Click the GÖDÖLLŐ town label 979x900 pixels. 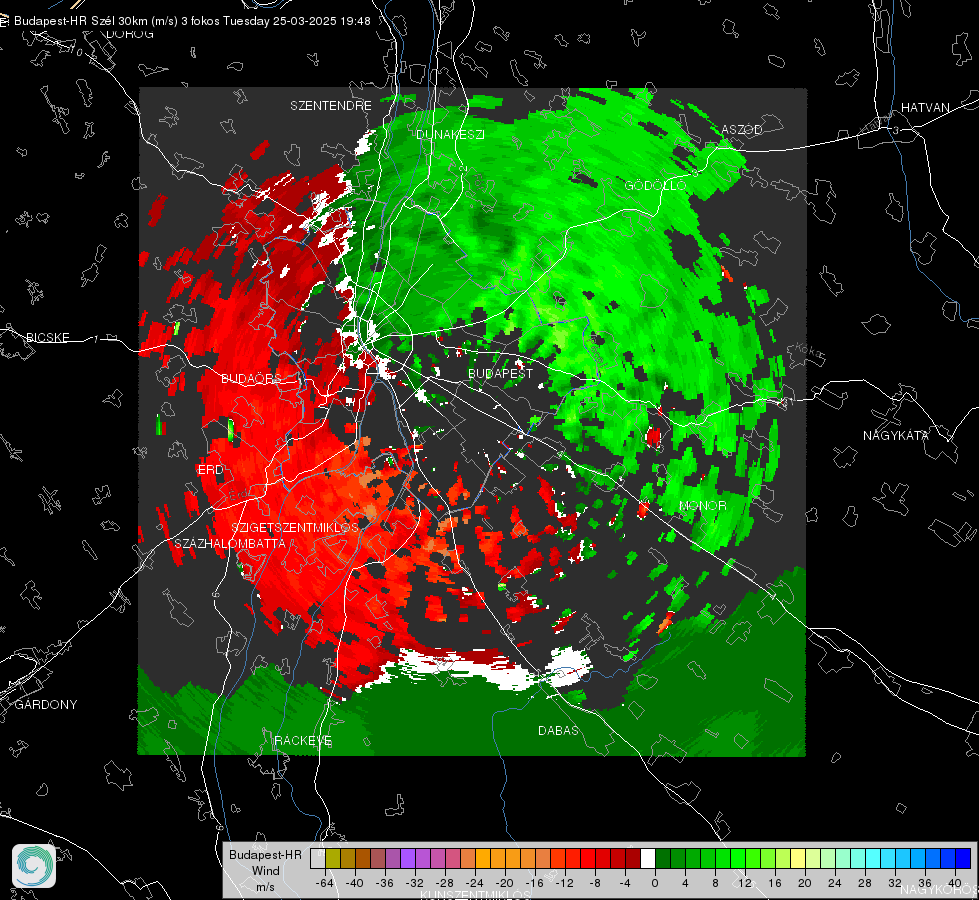pyautogui.click(x=655, y=185)
